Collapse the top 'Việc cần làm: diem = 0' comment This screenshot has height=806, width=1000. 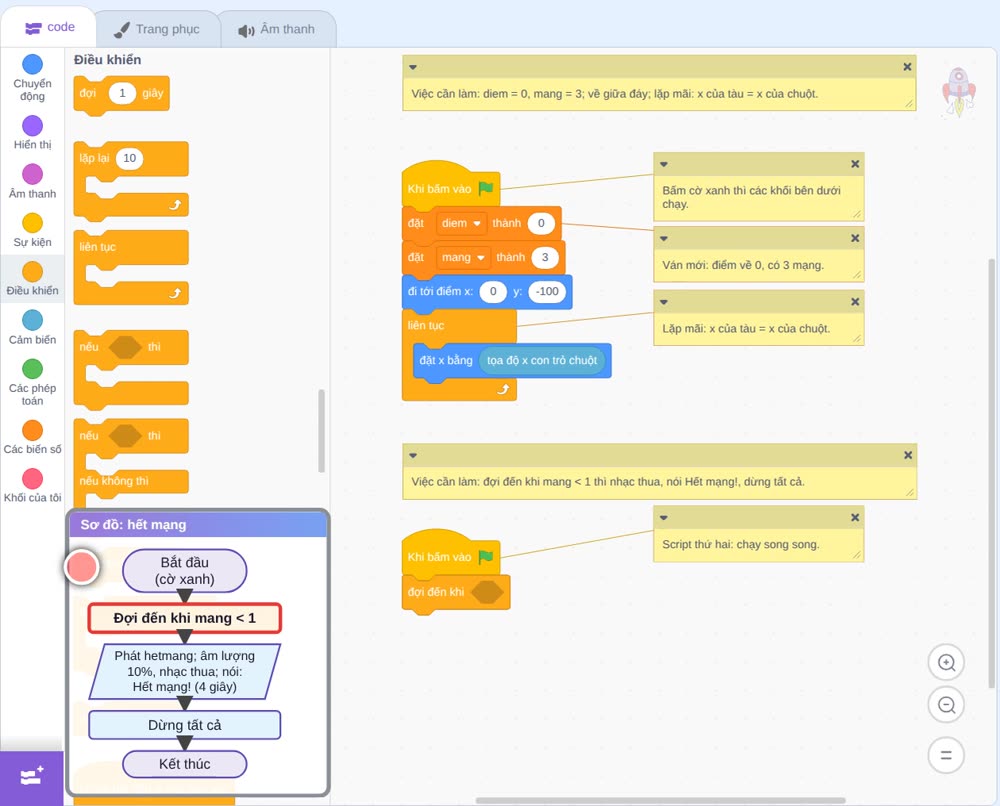tap(413, 67)
